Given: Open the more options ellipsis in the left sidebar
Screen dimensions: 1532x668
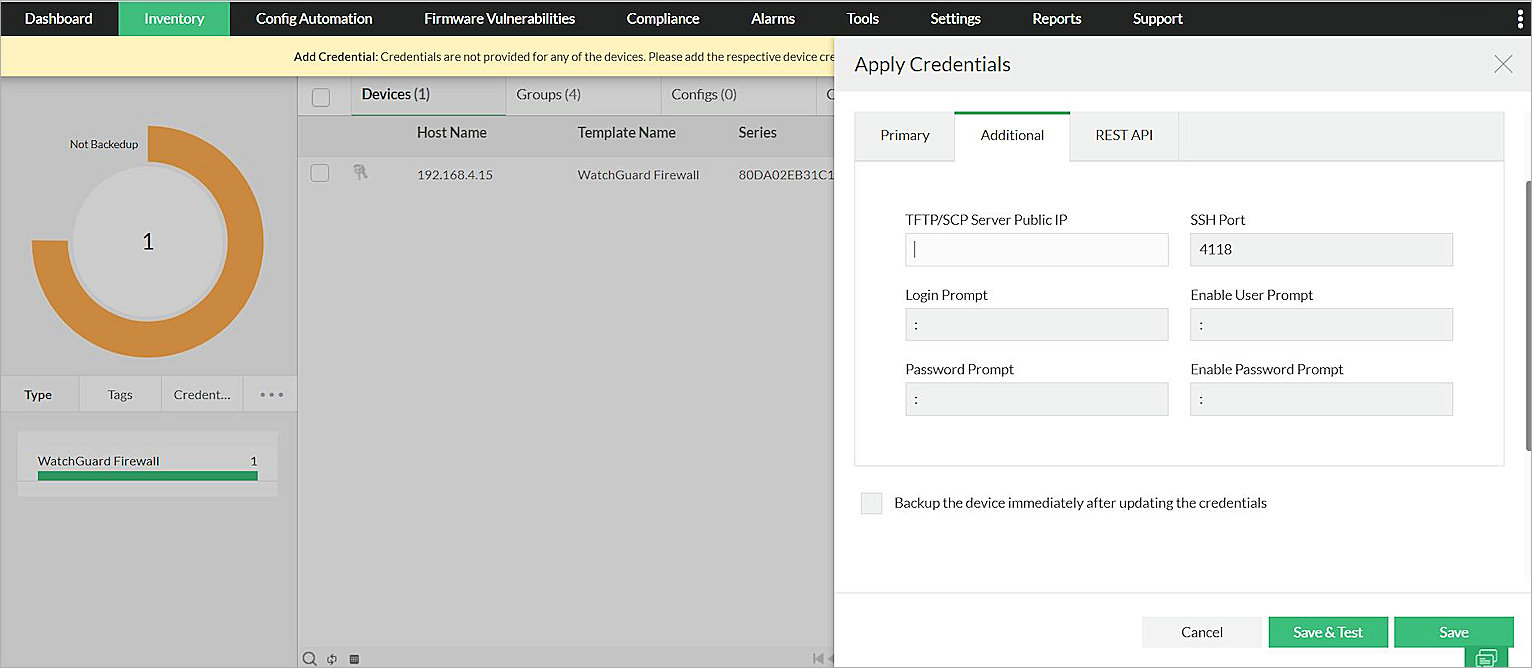Looking at the screenshot, I should tap(269, 393).
